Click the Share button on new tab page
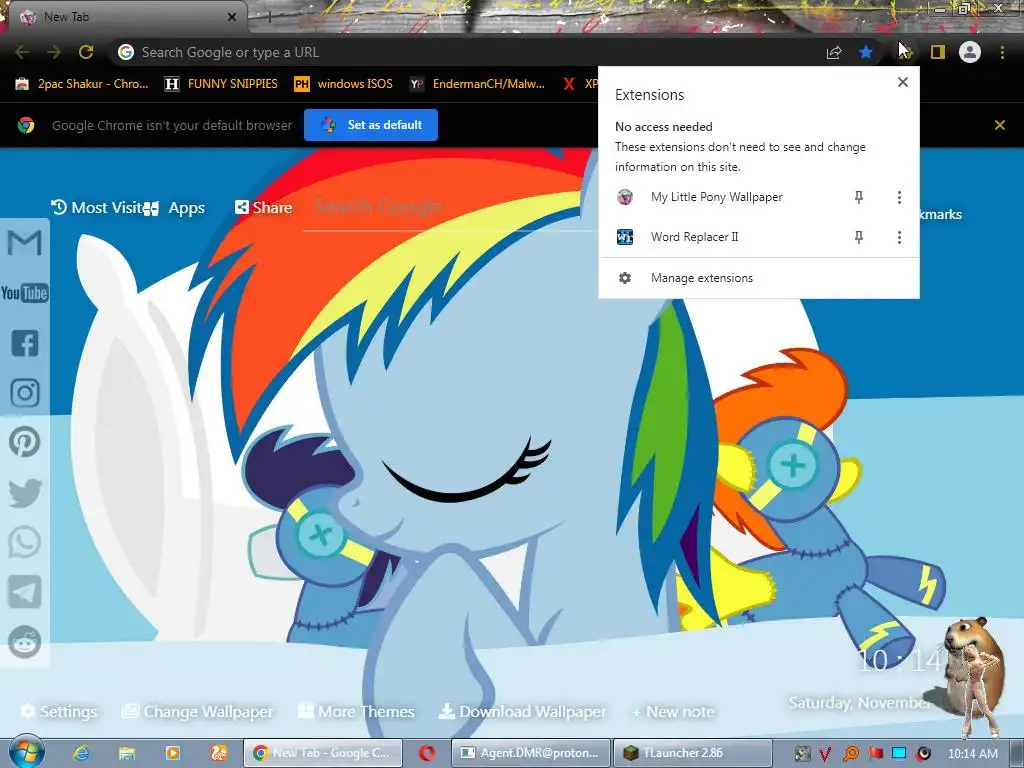This screenshot has height=768, width=1024. [263, 208]
